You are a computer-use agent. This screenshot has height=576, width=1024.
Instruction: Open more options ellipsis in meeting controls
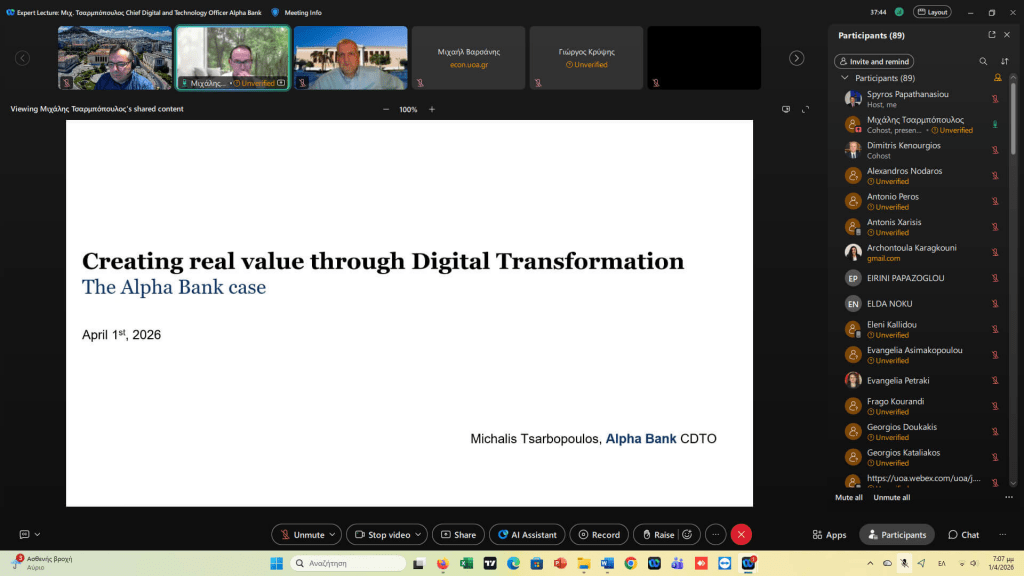(716, 534)
